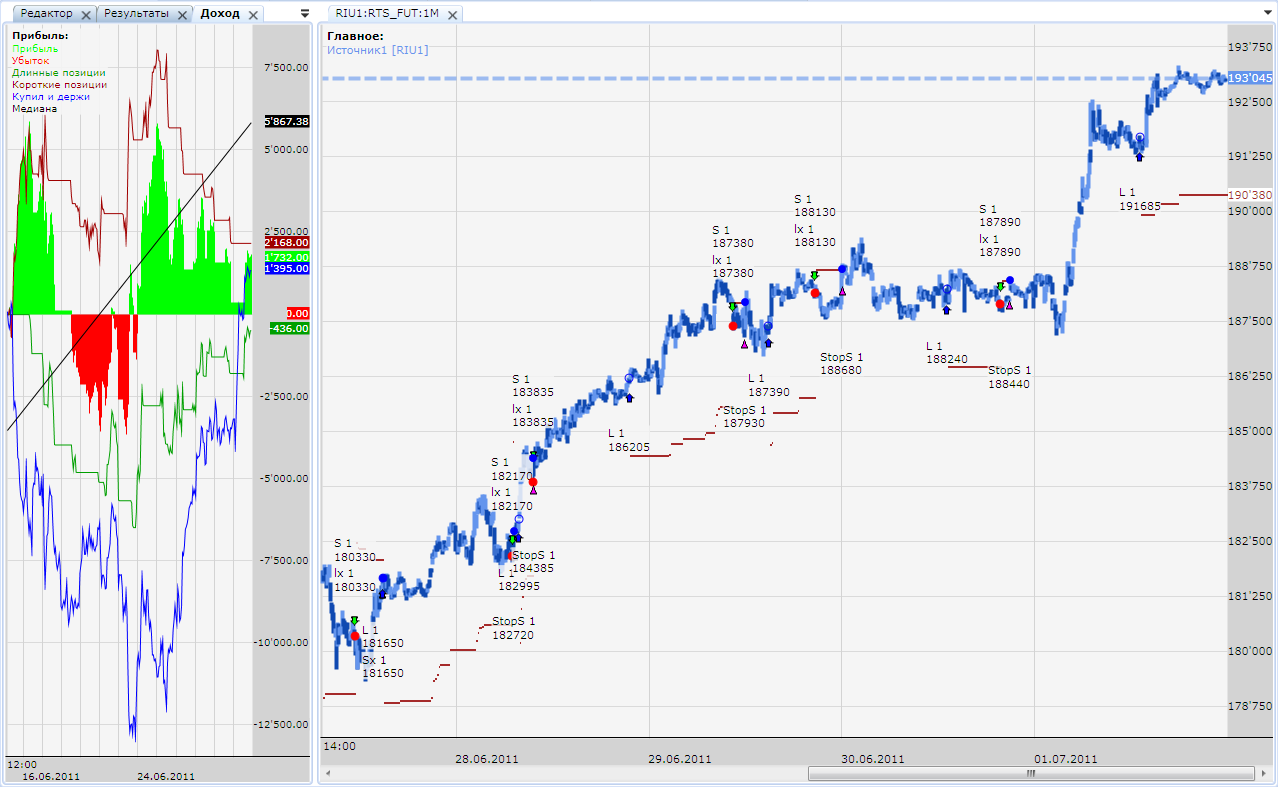
Task: Click the 01.07.2011 date label
Action: (x=1065, y=759)
